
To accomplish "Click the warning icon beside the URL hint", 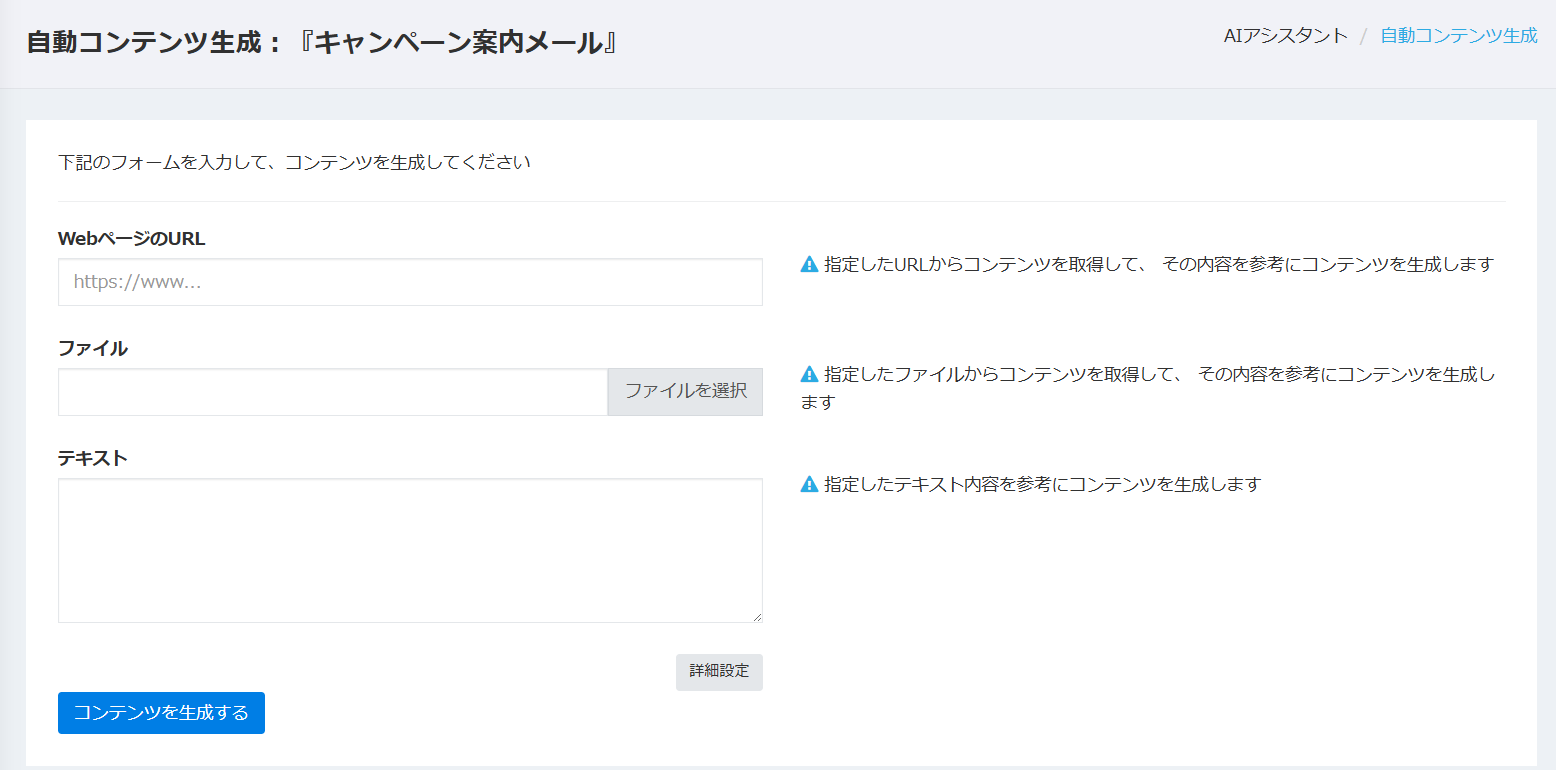I will click(810, 265).
